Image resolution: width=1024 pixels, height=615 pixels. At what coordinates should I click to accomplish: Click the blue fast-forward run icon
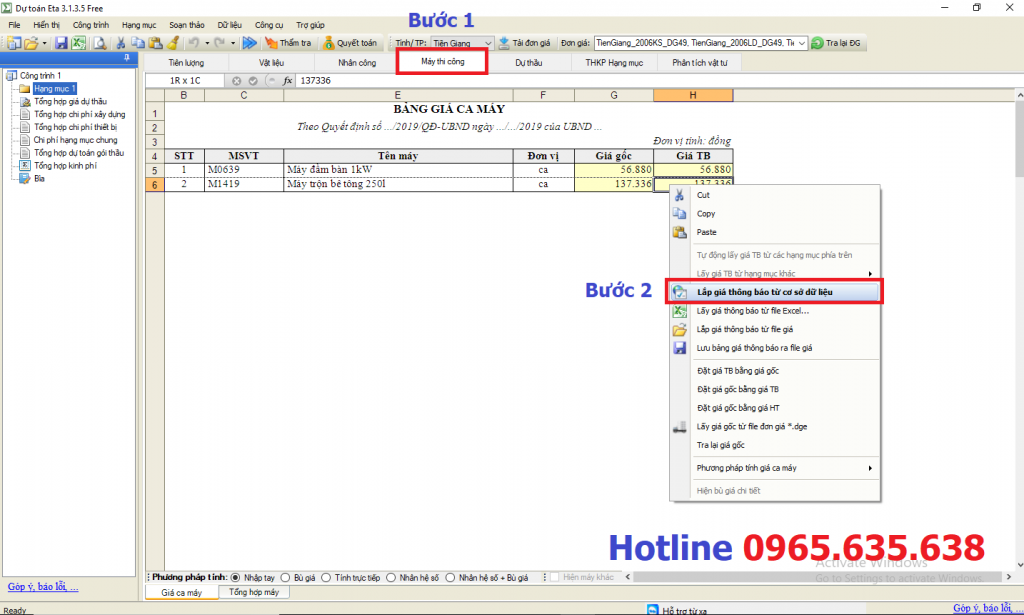click(249, 43)
